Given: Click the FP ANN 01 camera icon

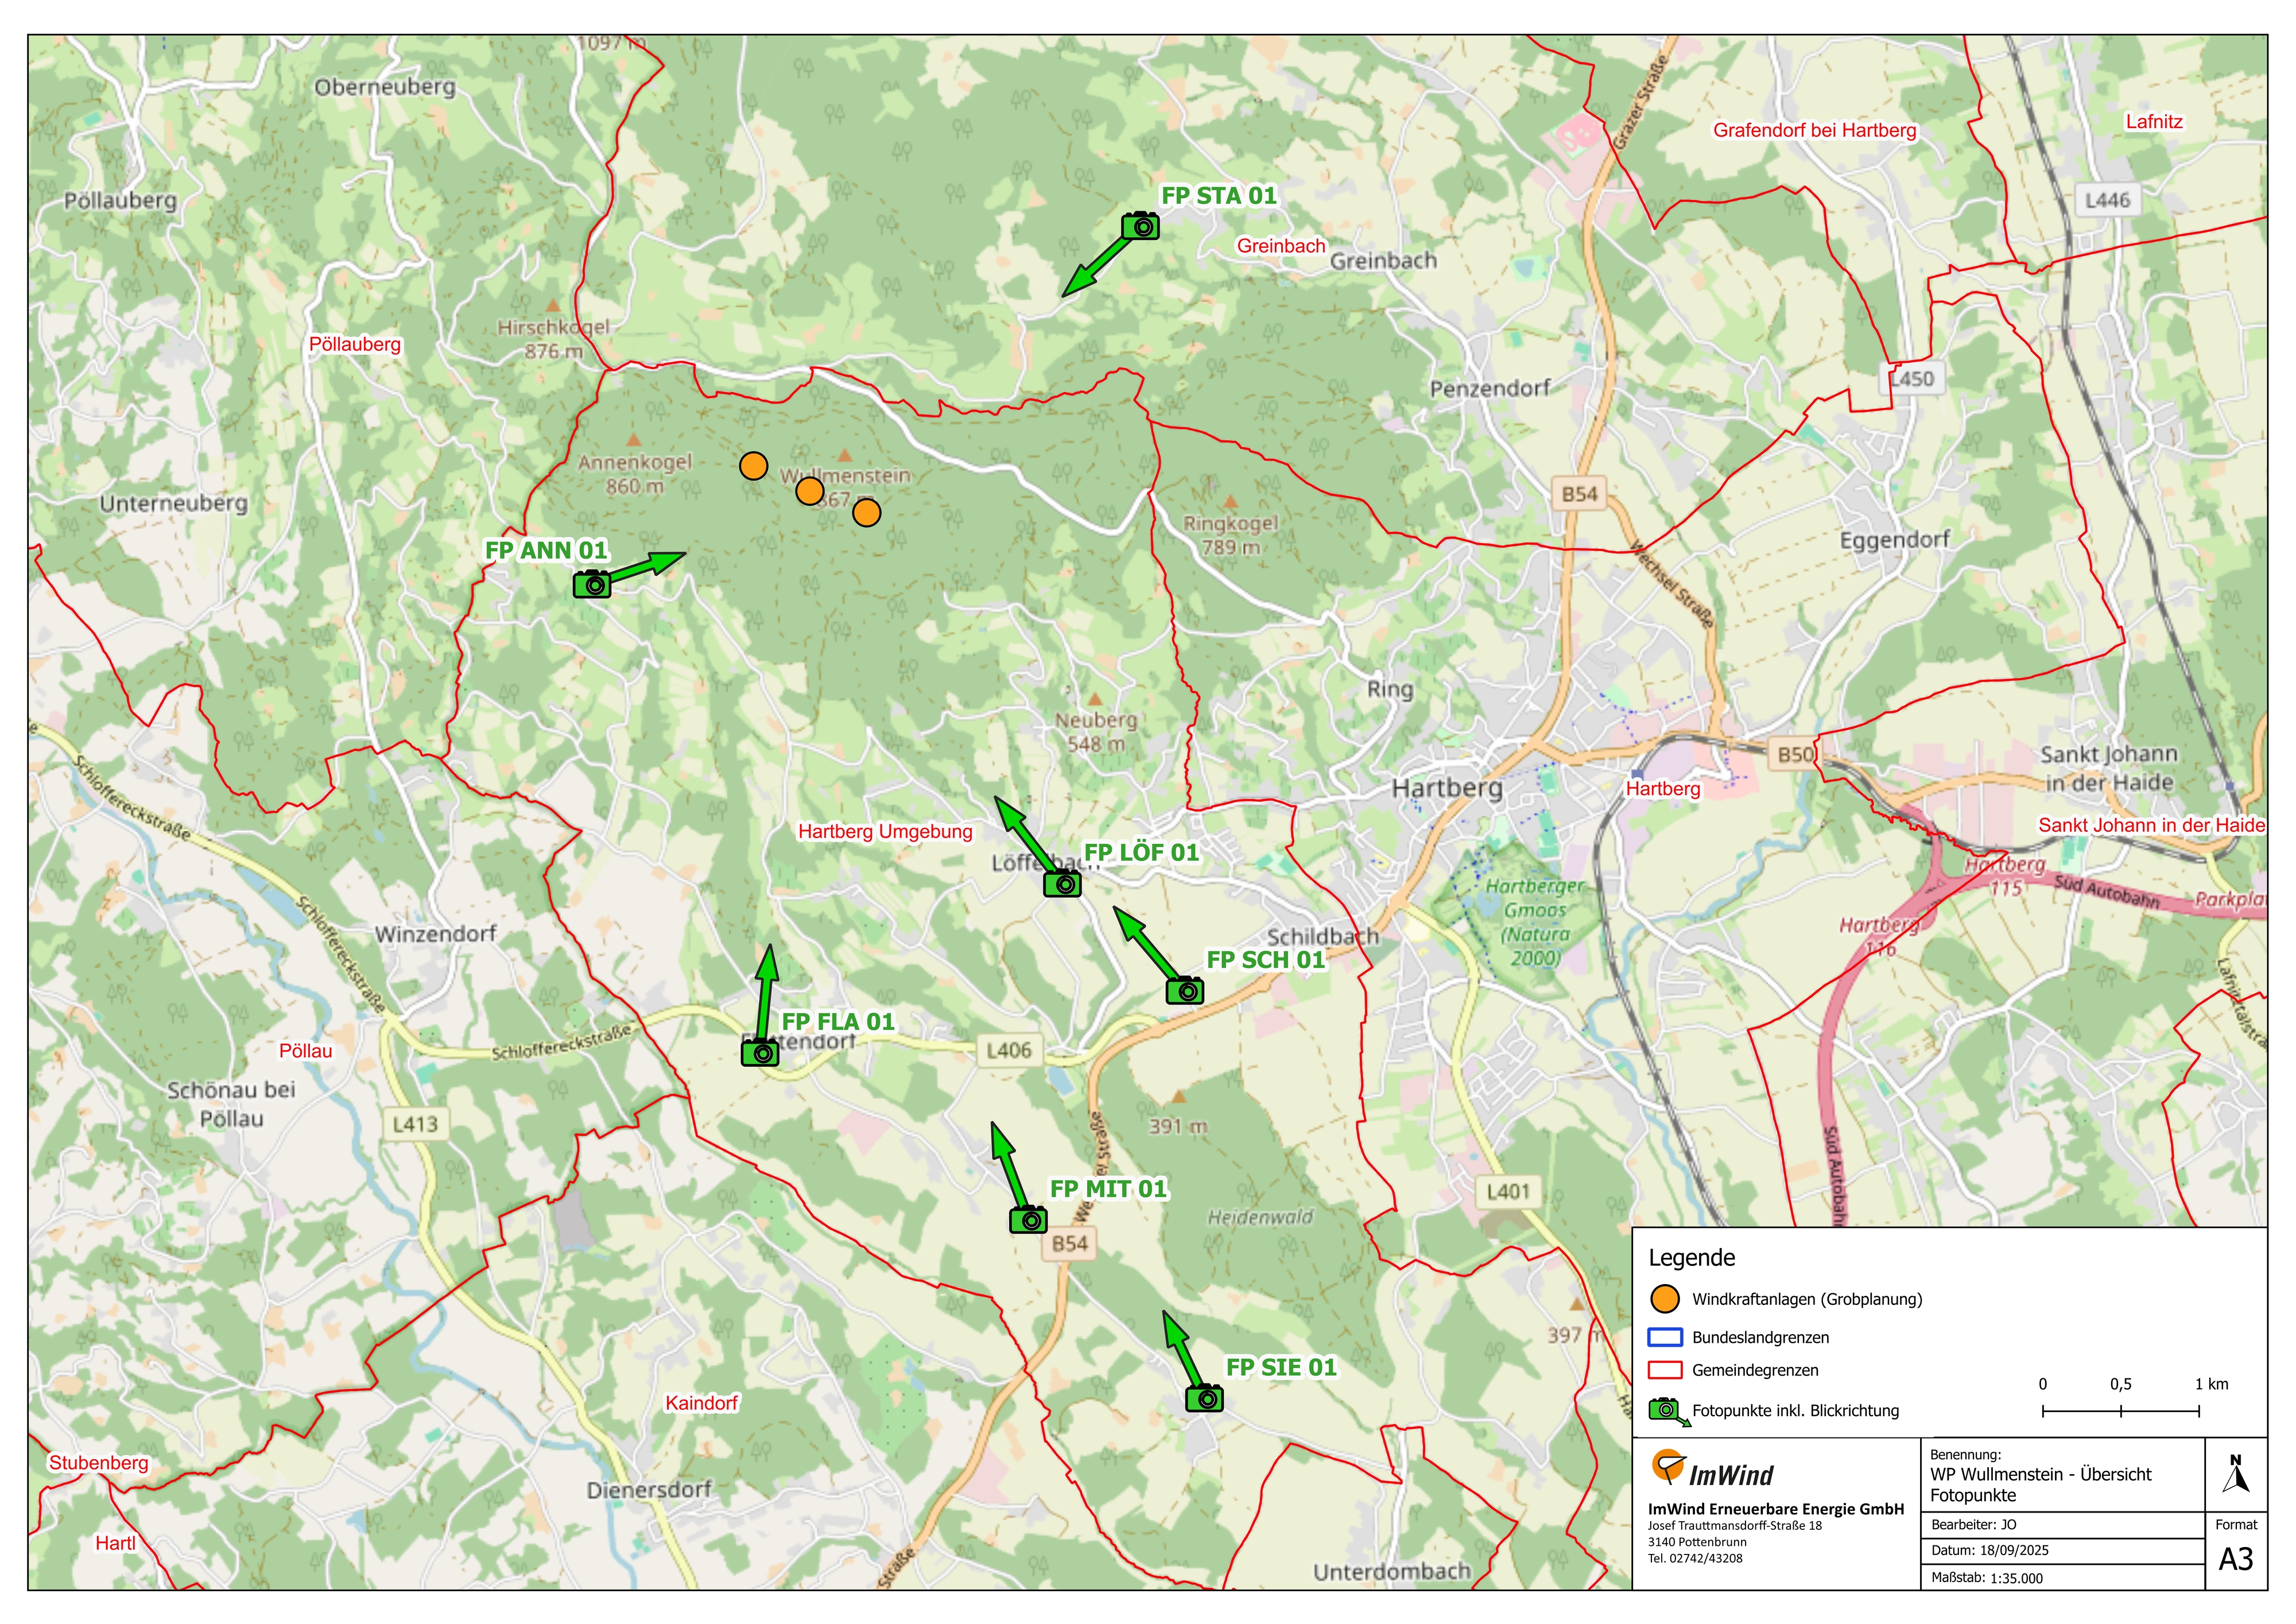Looking at the screenshot, I should coord(592,584).
